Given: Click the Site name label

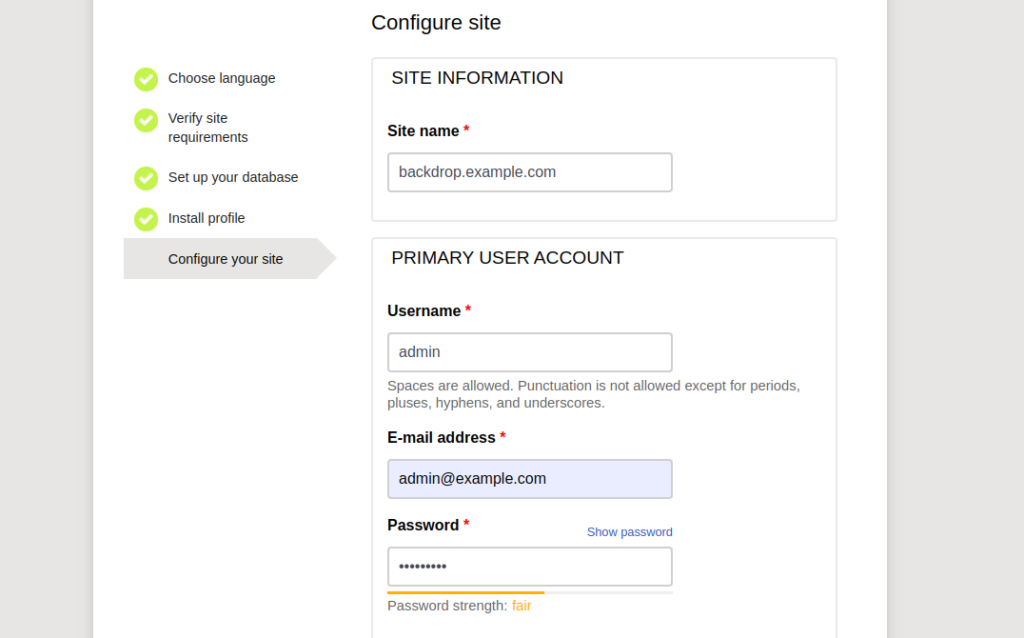Looking at the screenshot, I should pos(423,131).
